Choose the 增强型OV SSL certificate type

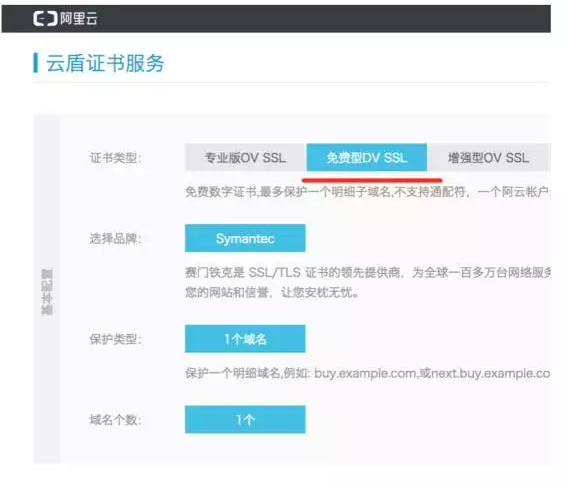point(489,158)
